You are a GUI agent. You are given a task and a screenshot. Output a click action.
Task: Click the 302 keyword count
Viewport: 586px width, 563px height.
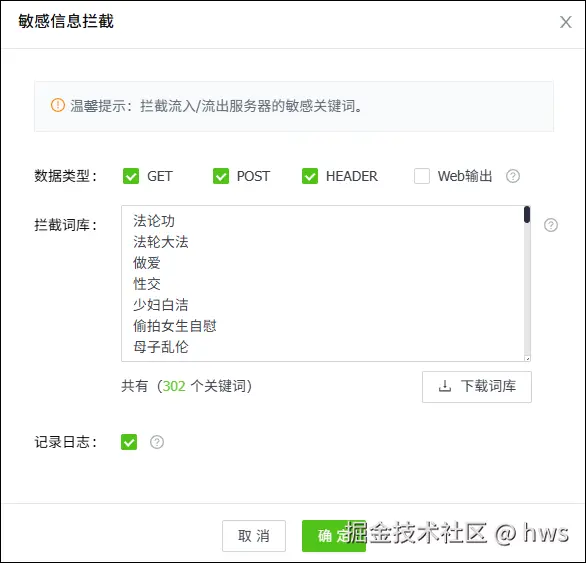coord(174,386)
